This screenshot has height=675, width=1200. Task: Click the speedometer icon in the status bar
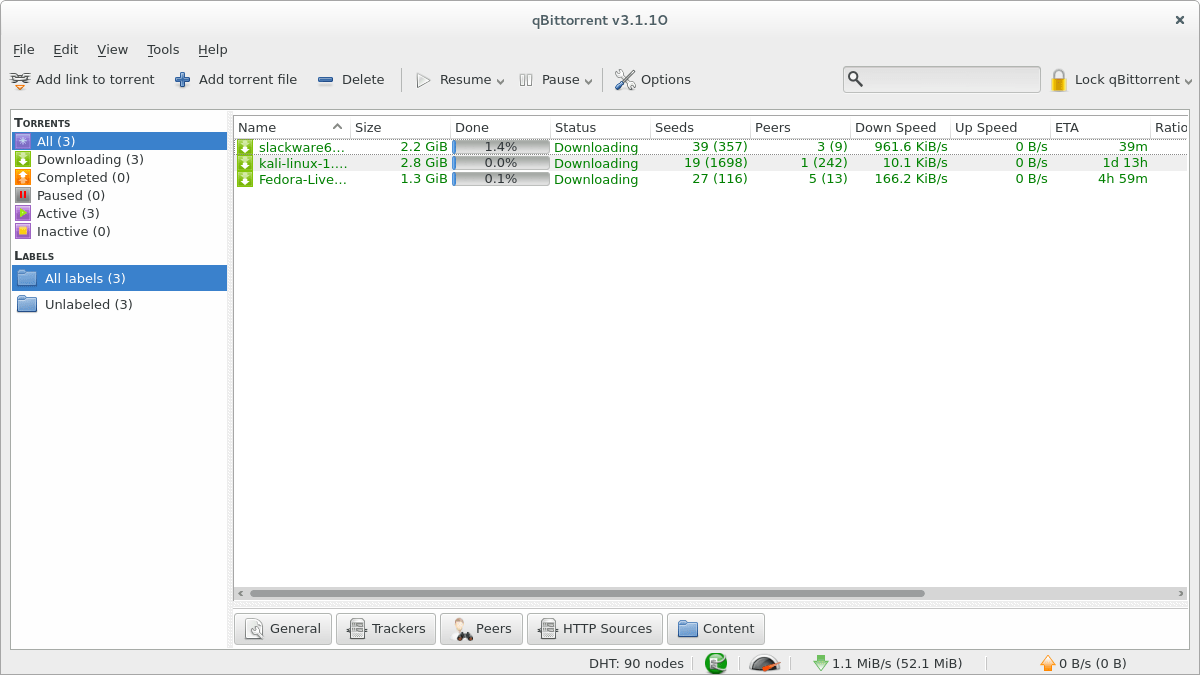pos(763,663)
